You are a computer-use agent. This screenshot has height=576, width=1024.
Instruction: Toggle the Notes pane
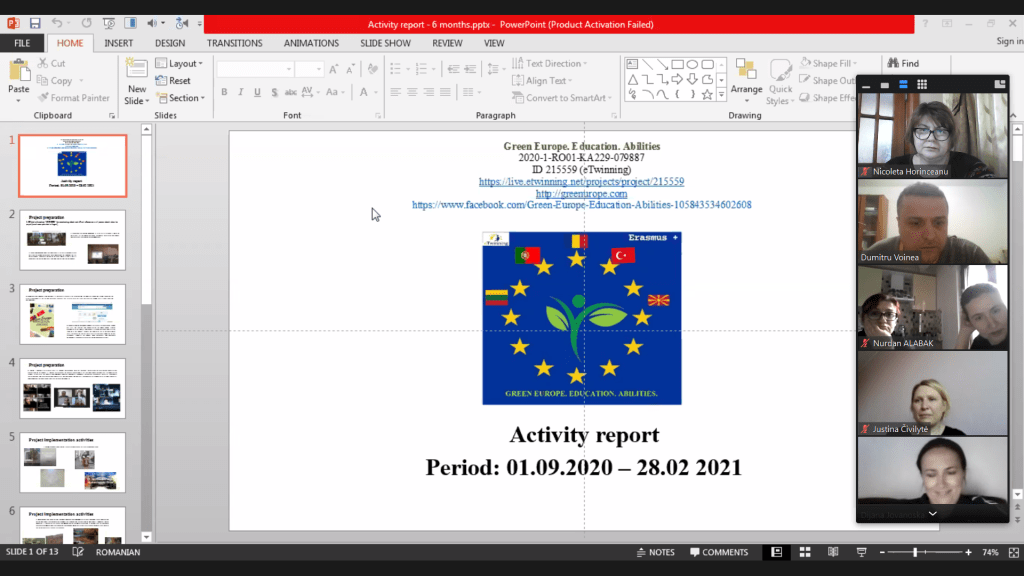(655, 552)
